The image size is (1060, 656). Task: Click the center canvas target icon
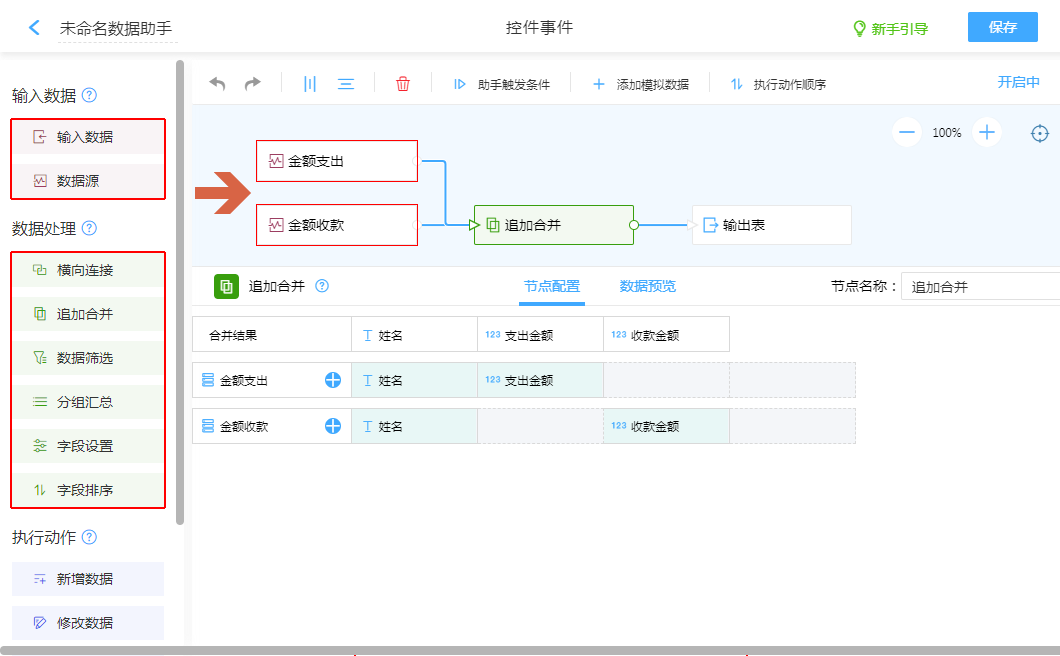1040,133
